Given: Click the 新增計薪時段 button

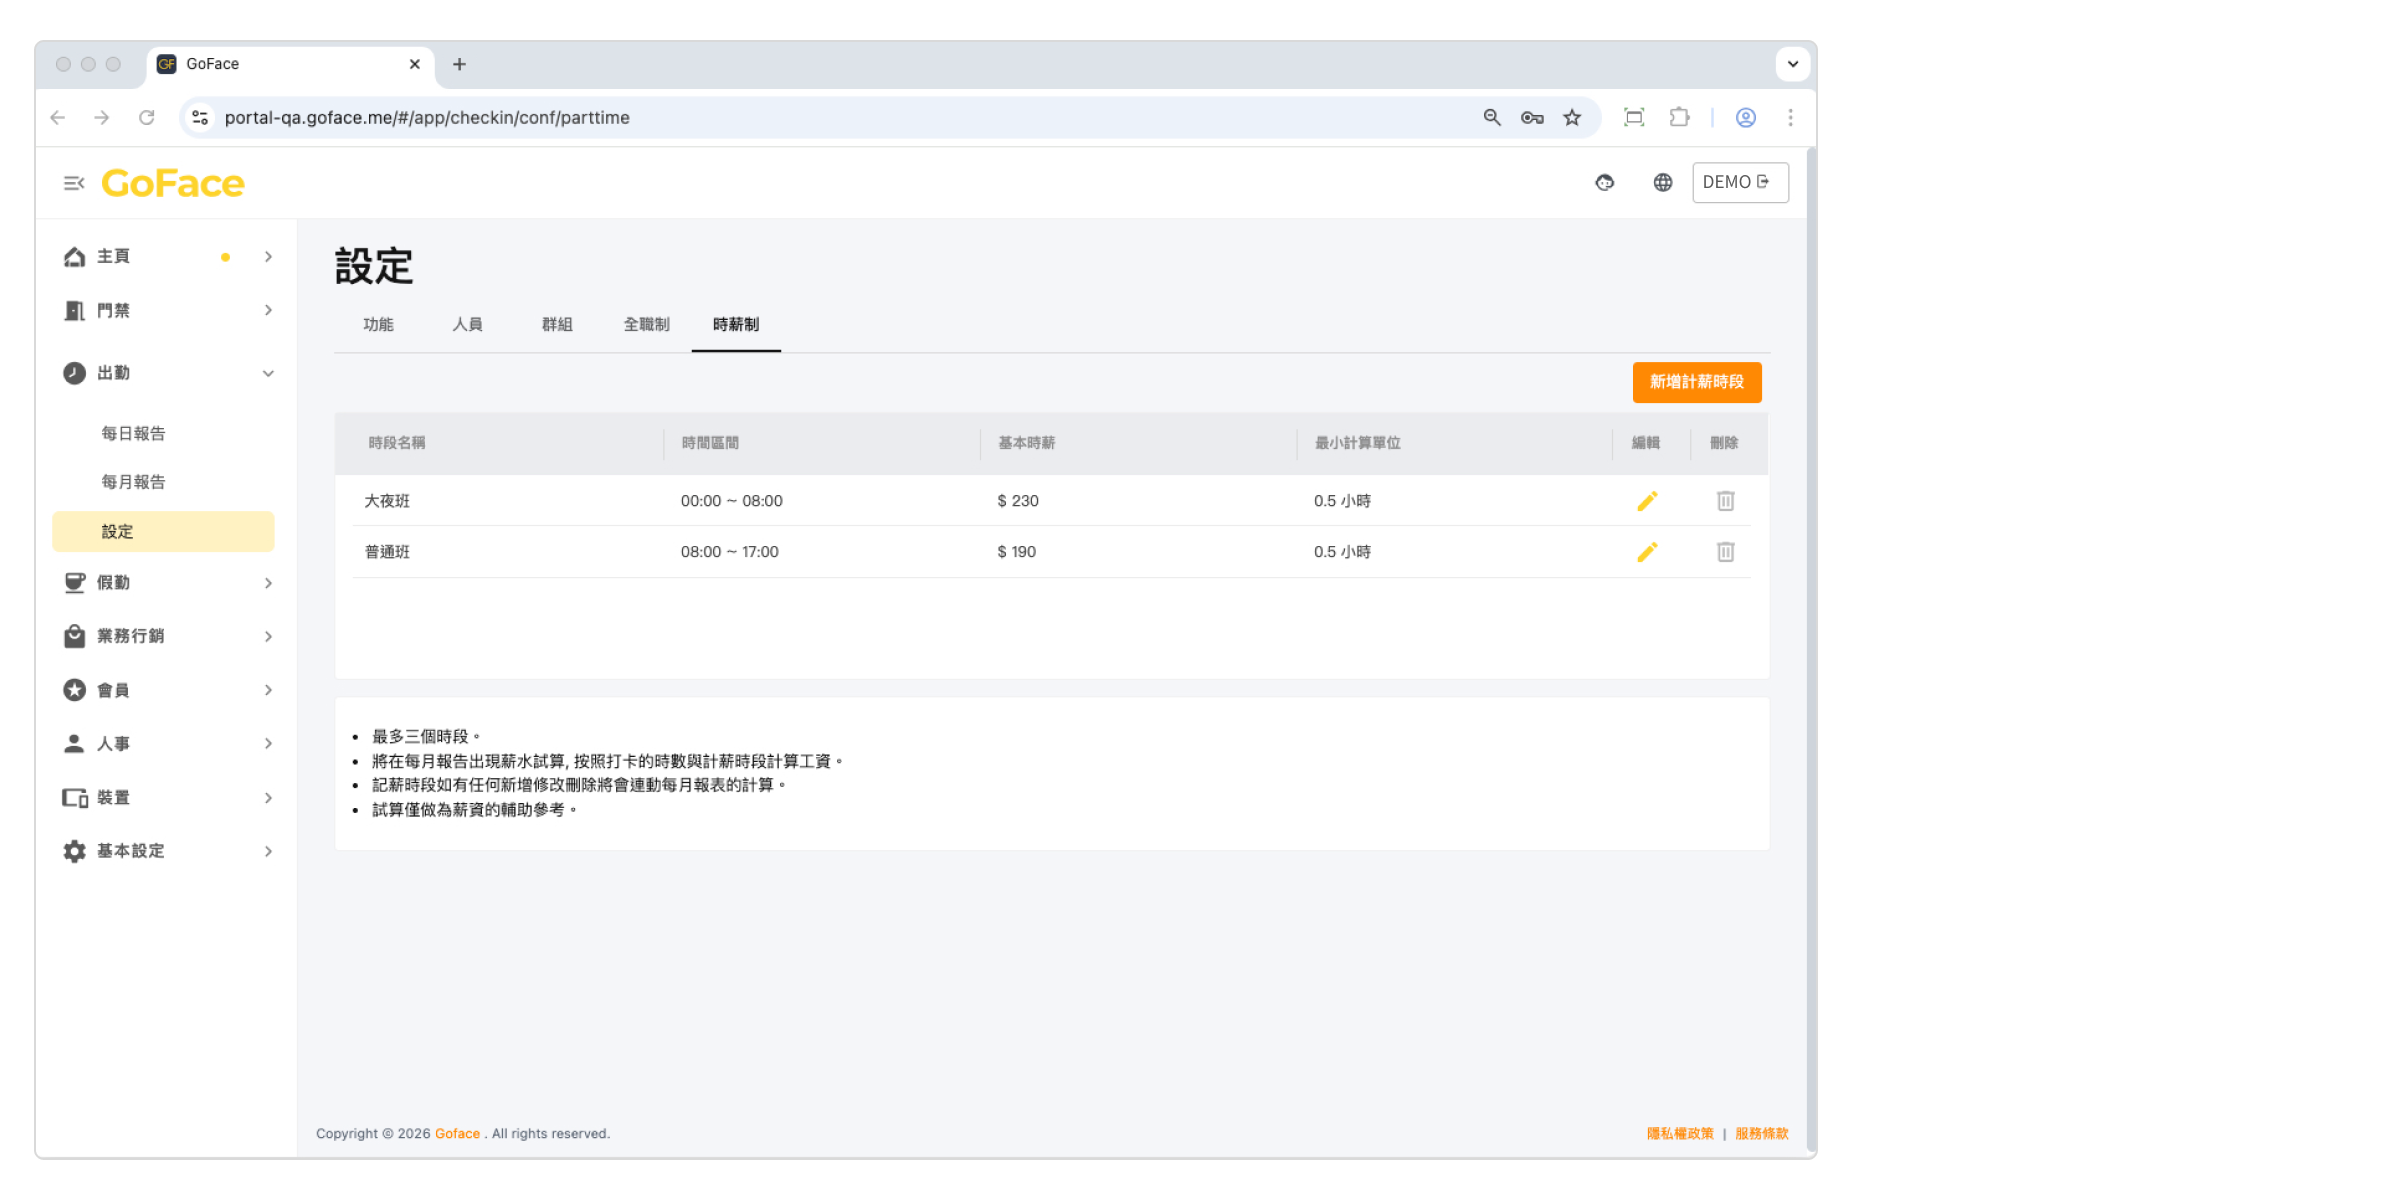Looking at the screenshot, I should 1696,382.
